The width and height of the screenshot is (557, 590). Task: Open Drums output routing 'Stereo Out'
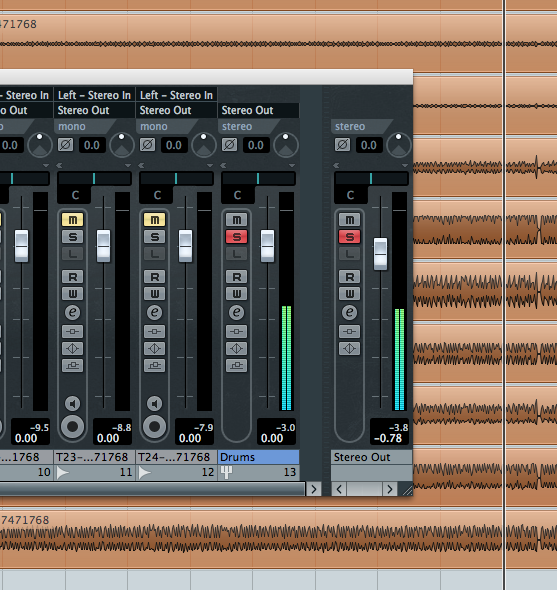click(259, 110)
